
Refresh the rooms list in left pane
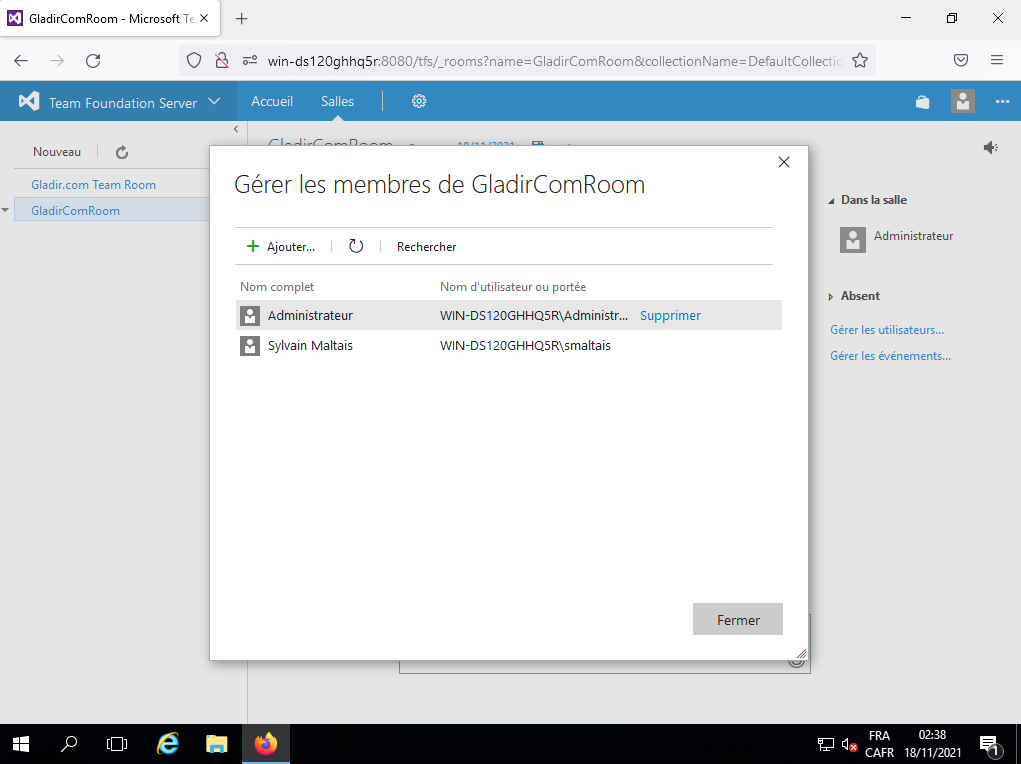point(122,152)
